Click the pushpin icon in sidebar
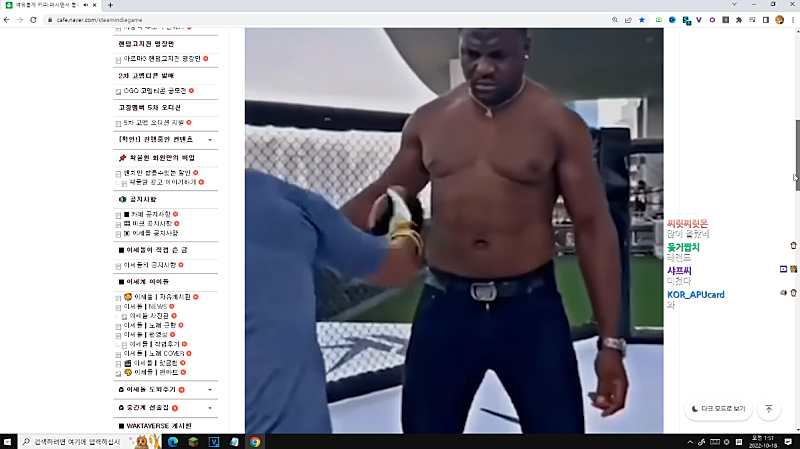This screenshot has width=800, height=449. pos(122,158)
